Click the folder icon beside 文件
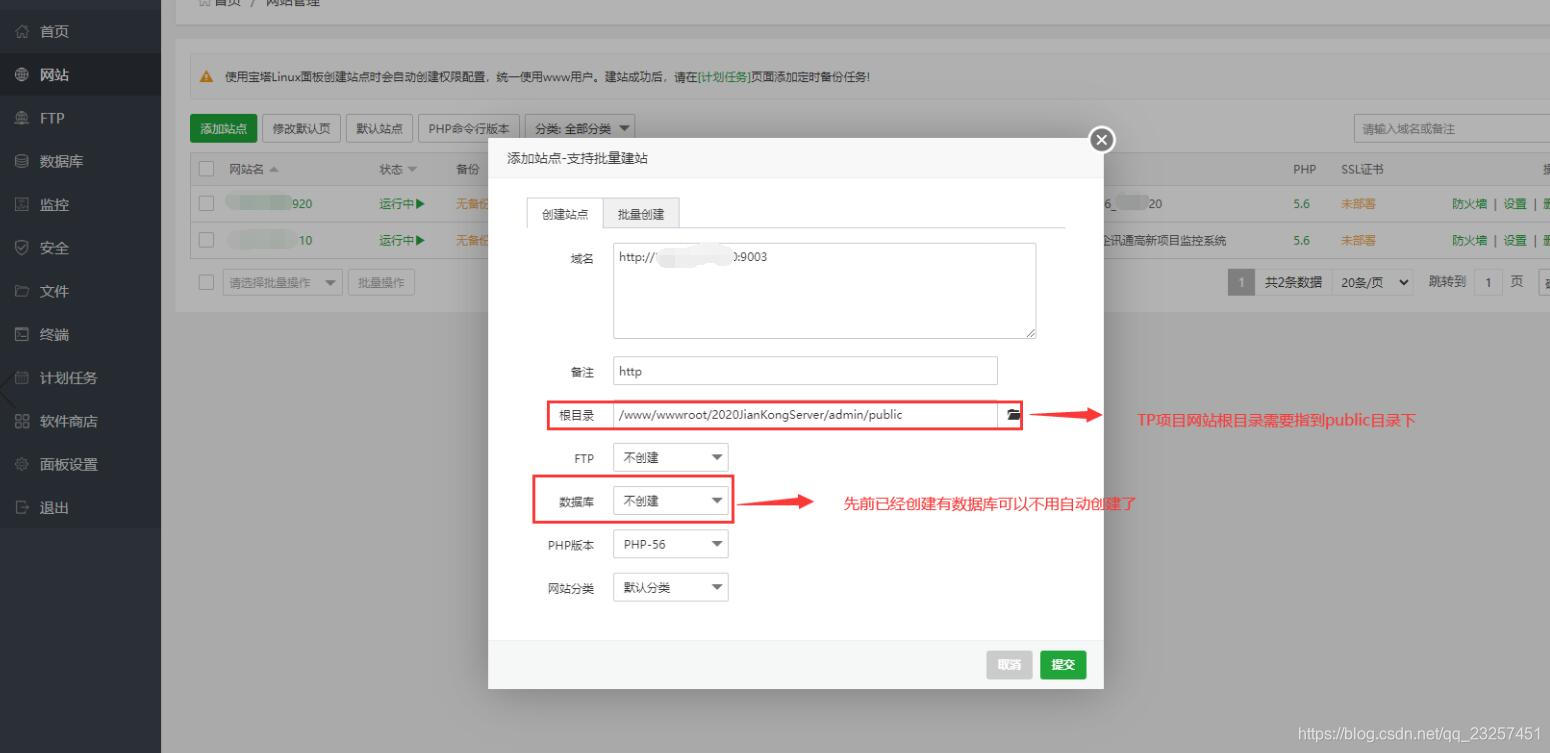 [23, 292]
